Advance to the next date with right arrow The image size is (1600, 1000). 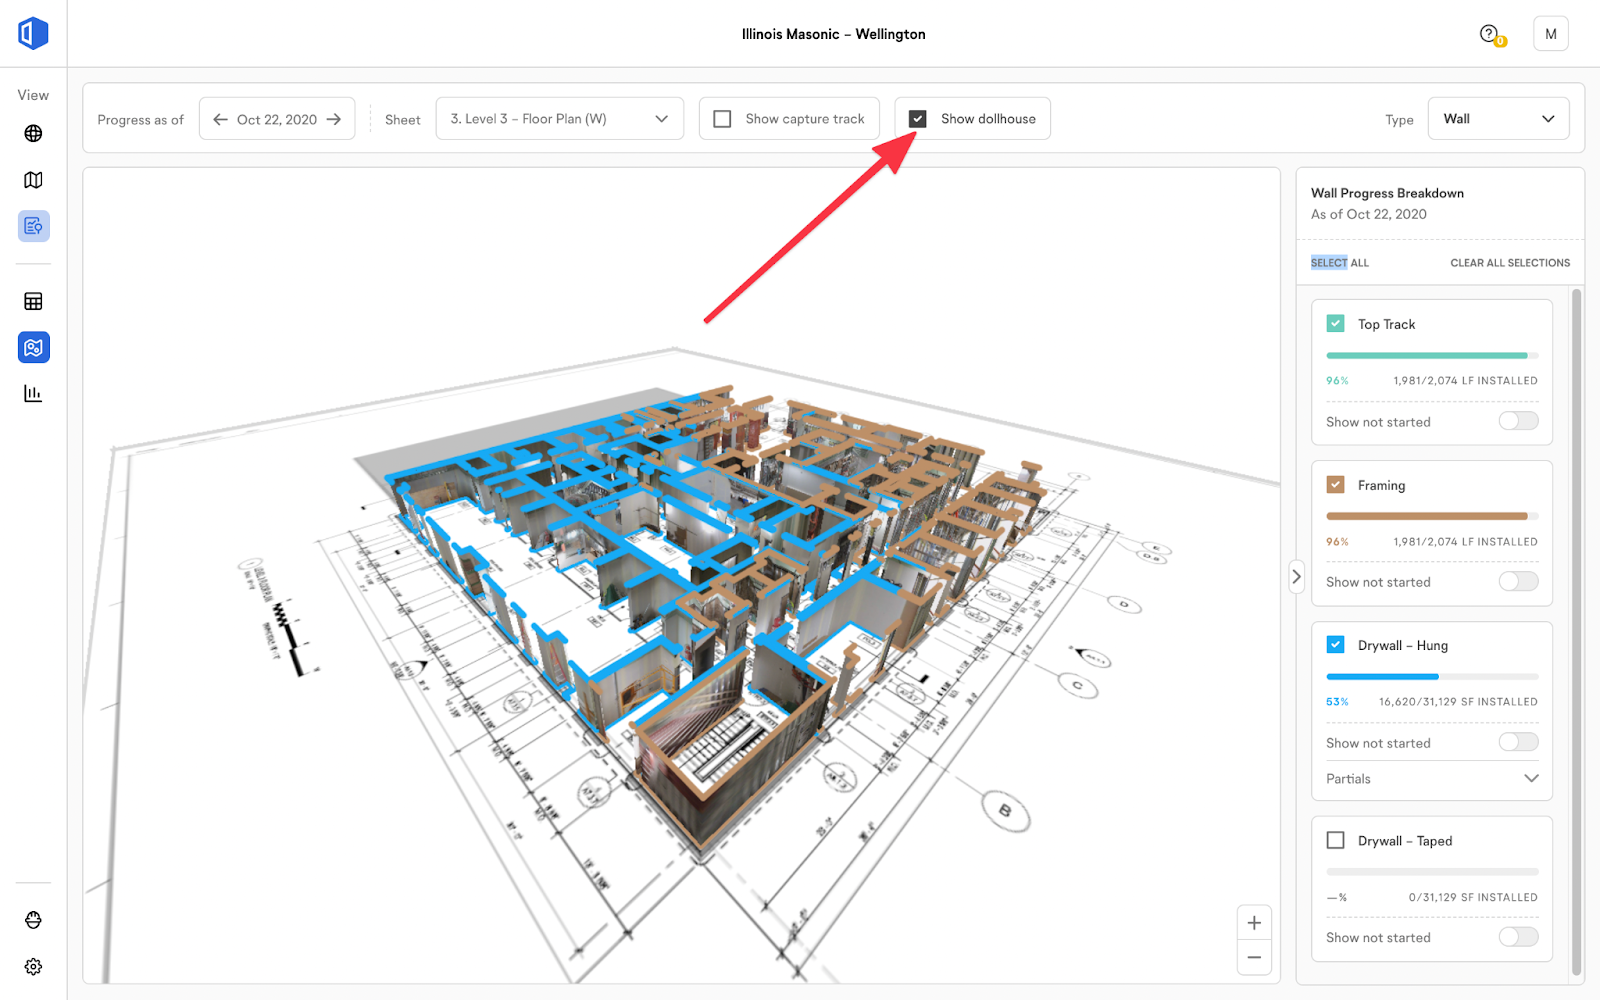click(336, 118)
